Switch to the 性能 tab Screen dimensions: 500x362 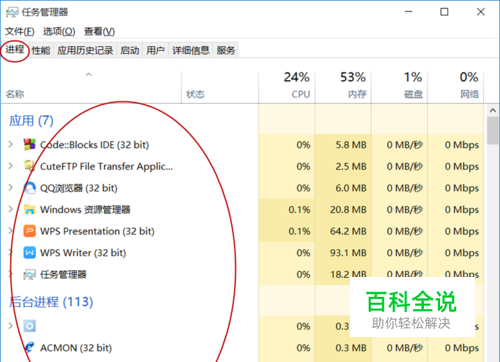click(x=41, y=50)
